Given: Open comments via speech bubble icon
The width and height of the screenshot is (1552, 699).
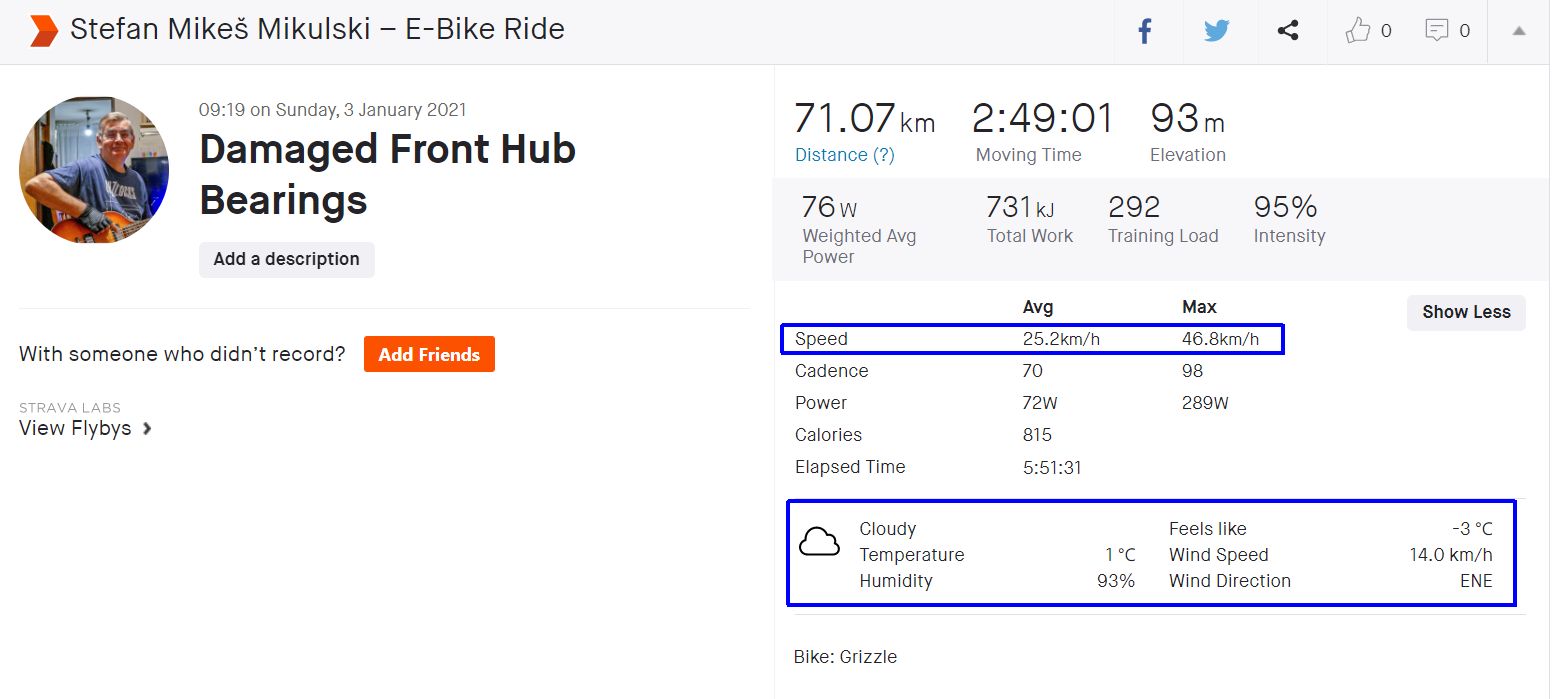Looking at the screenshot, I should [x=1436, y=31].
